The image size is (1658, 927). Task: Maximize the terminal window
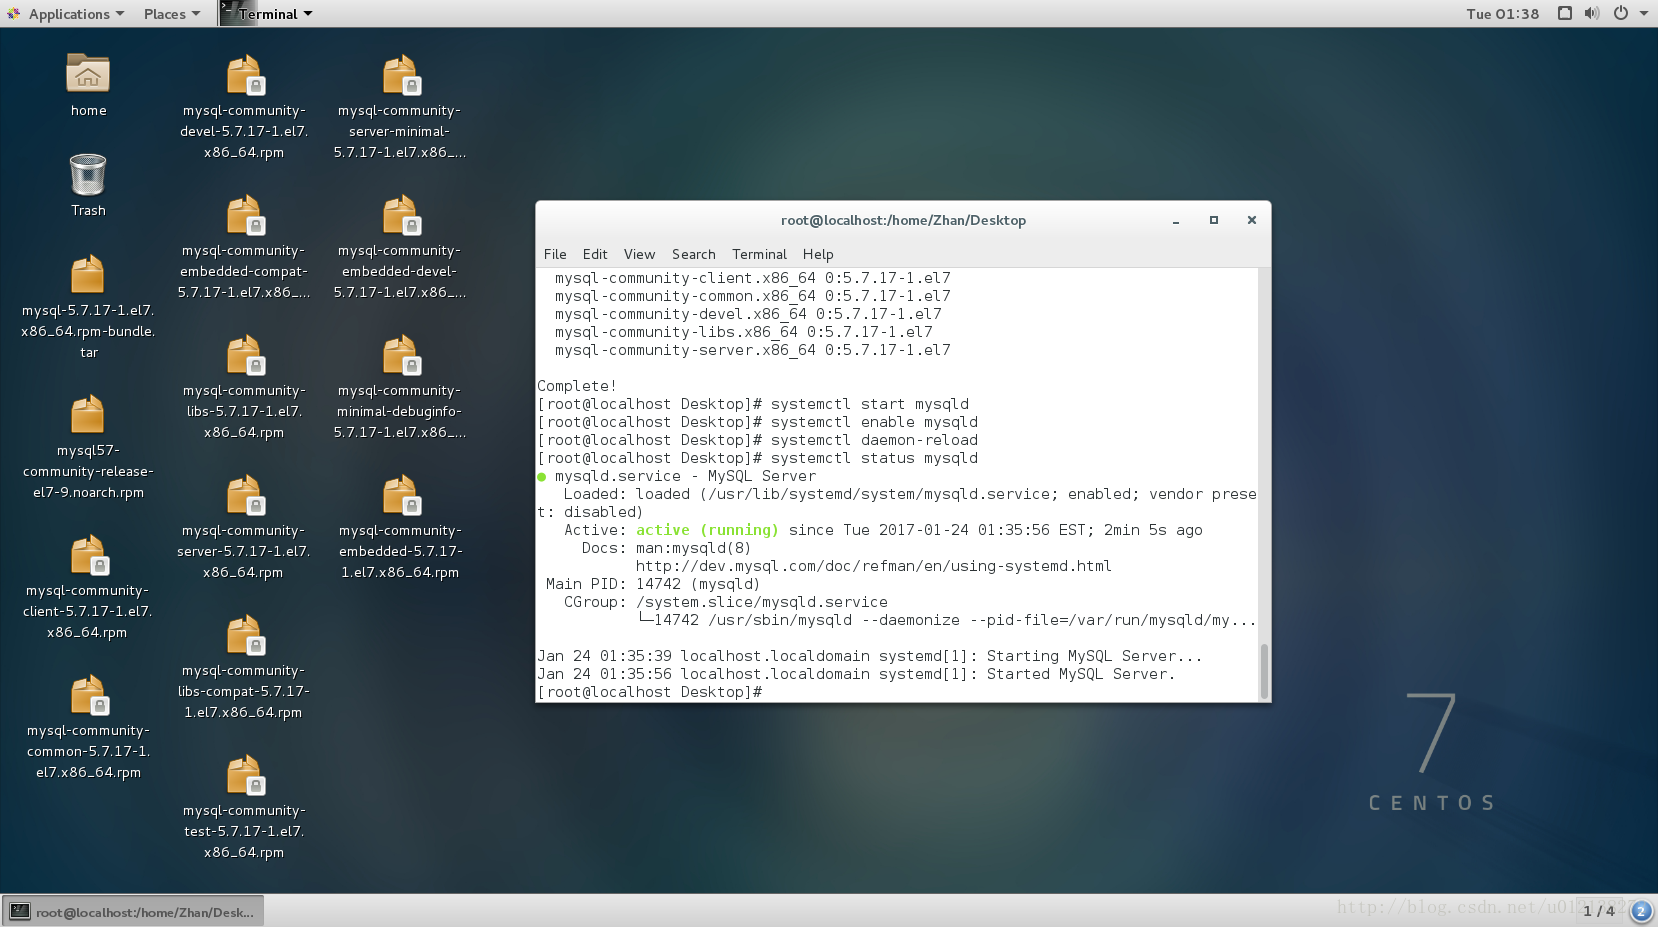(x=1214, y=220)
